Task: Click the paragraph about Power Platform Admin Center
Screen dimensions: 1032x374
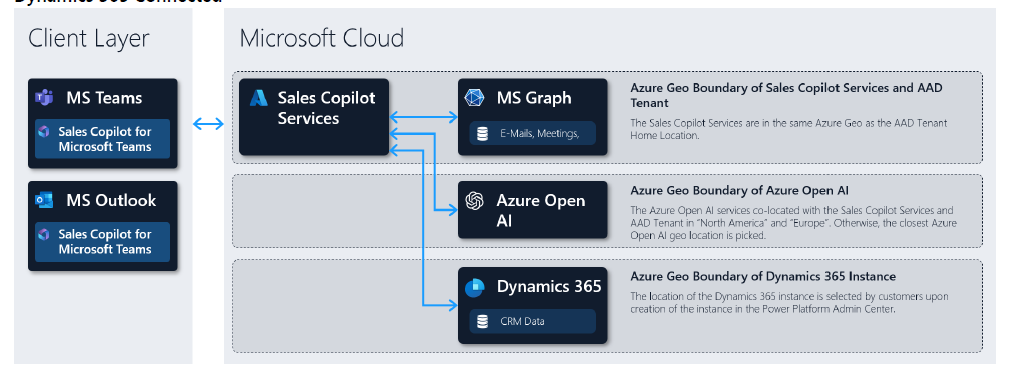Action: tap(789, 302)
